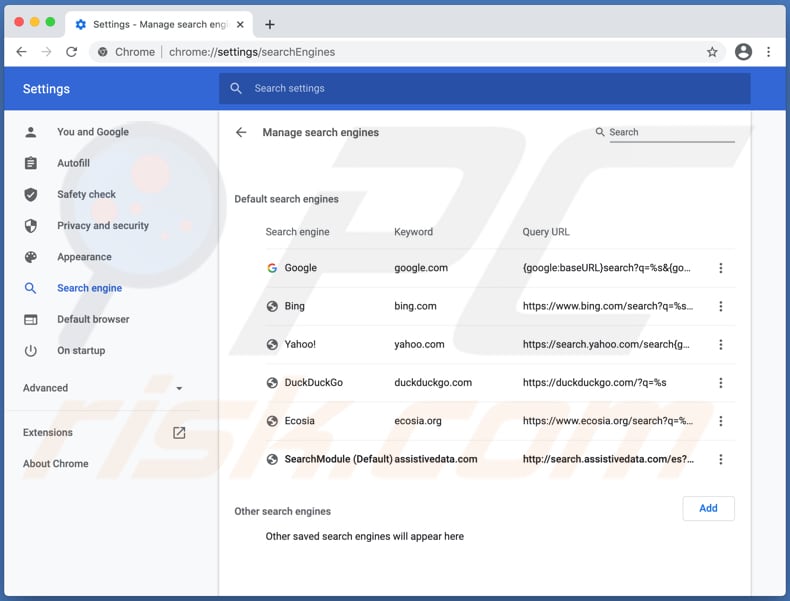Select Search engine in sidebar
Screen dimensions: 790x601
(89, 288)
